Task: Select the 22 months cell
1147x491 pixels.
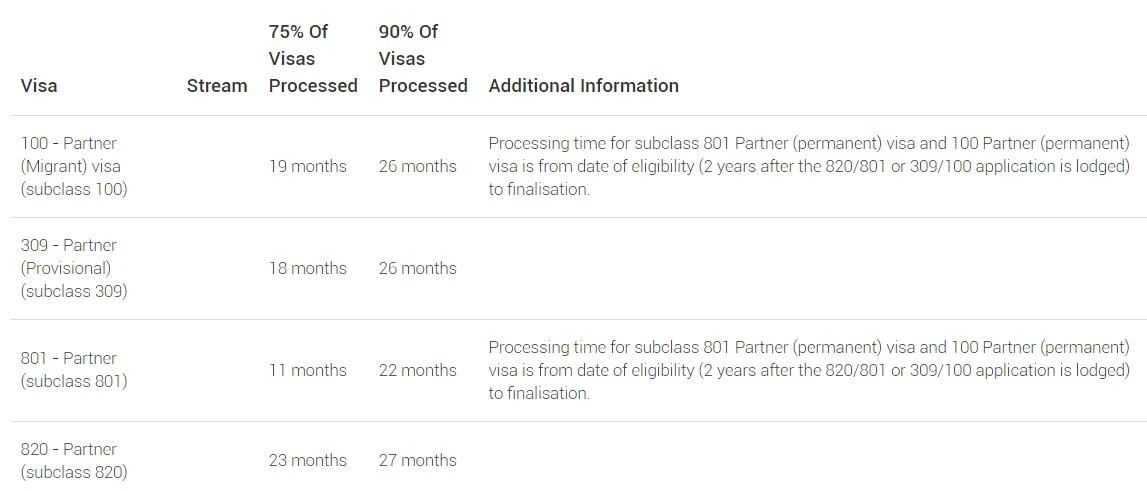Action: tap(418, 370)
